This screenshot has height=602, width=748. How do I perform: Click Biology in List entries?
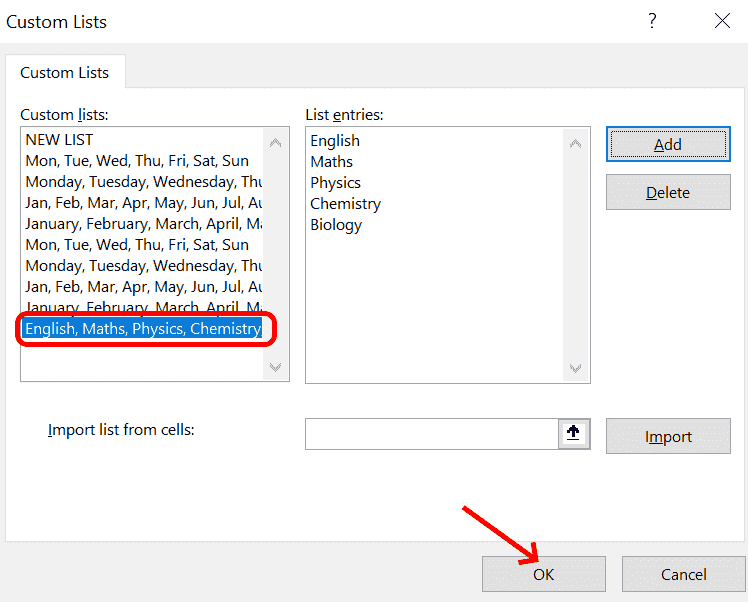(336, 225)
